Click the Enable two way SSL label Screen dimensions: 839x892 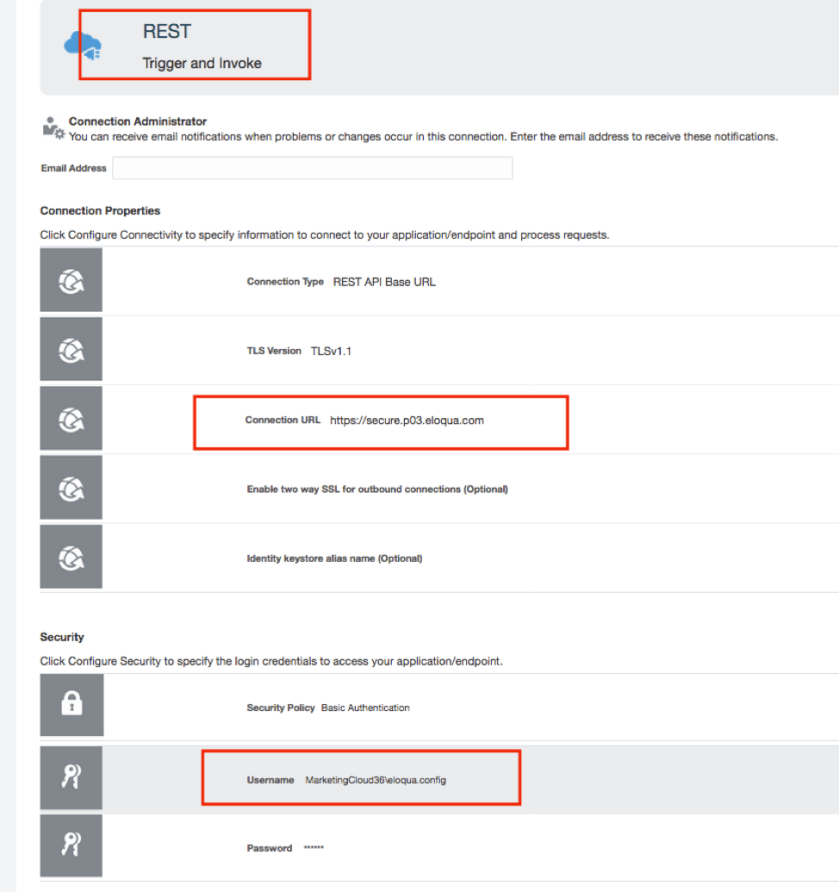point(377,489)
